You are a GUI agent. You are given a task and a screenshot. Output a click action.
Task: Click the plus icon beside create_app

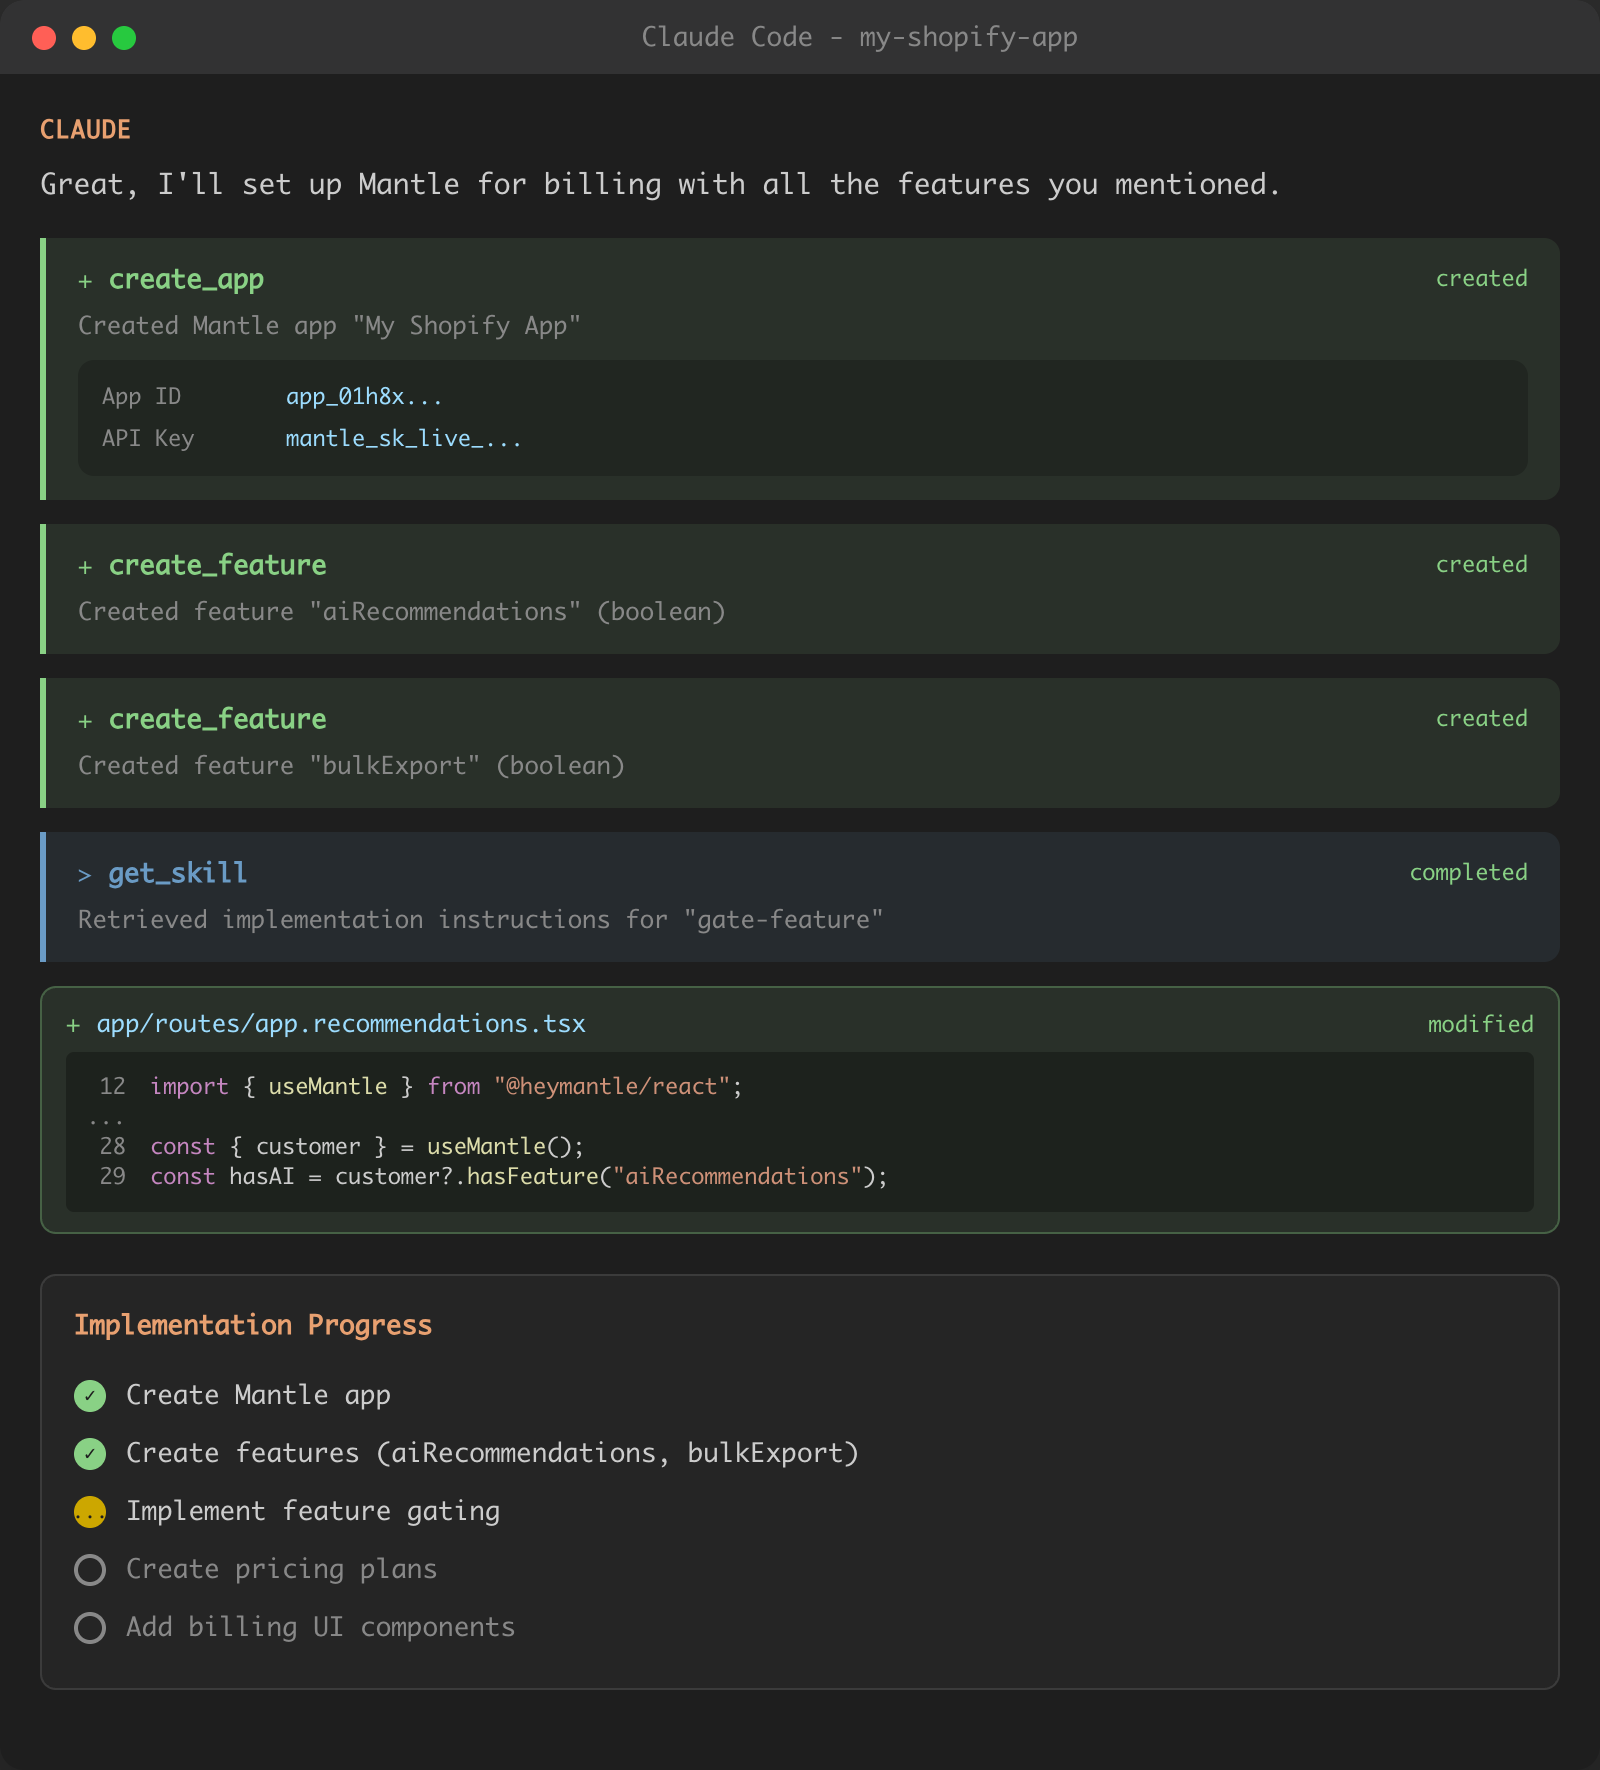point(86,280)
